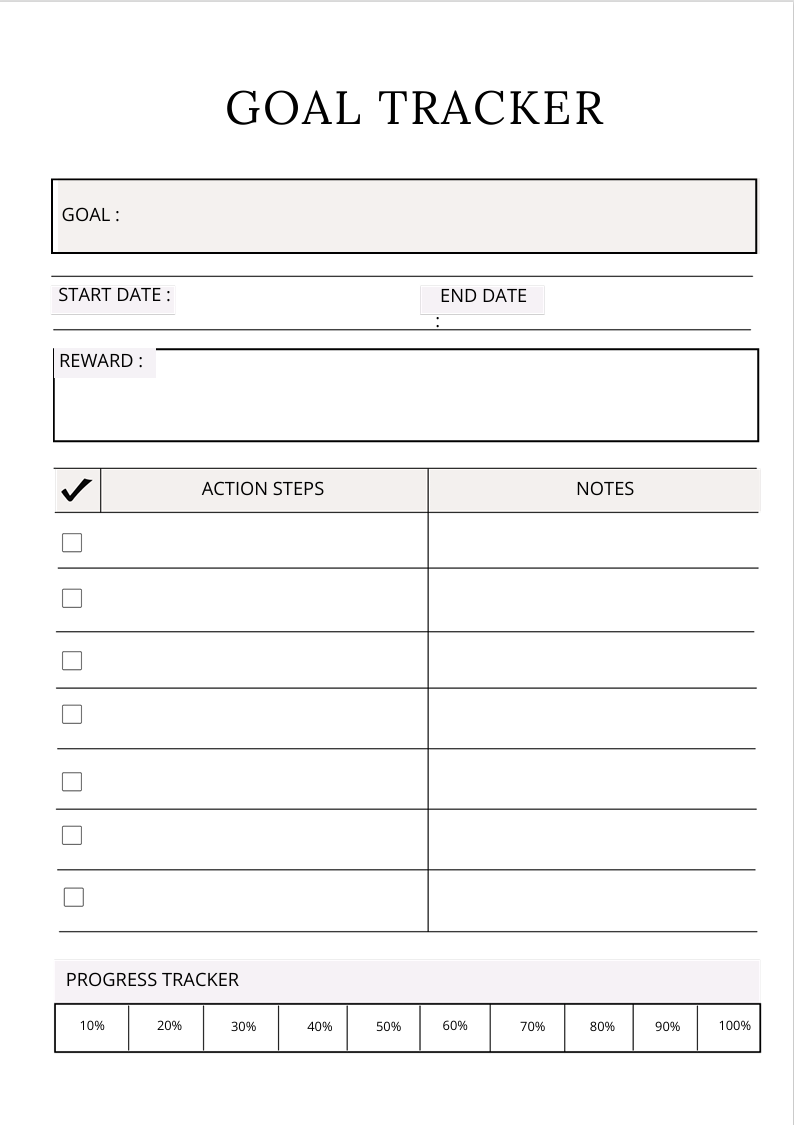Mark the third action step checkbox

(72, 661)
